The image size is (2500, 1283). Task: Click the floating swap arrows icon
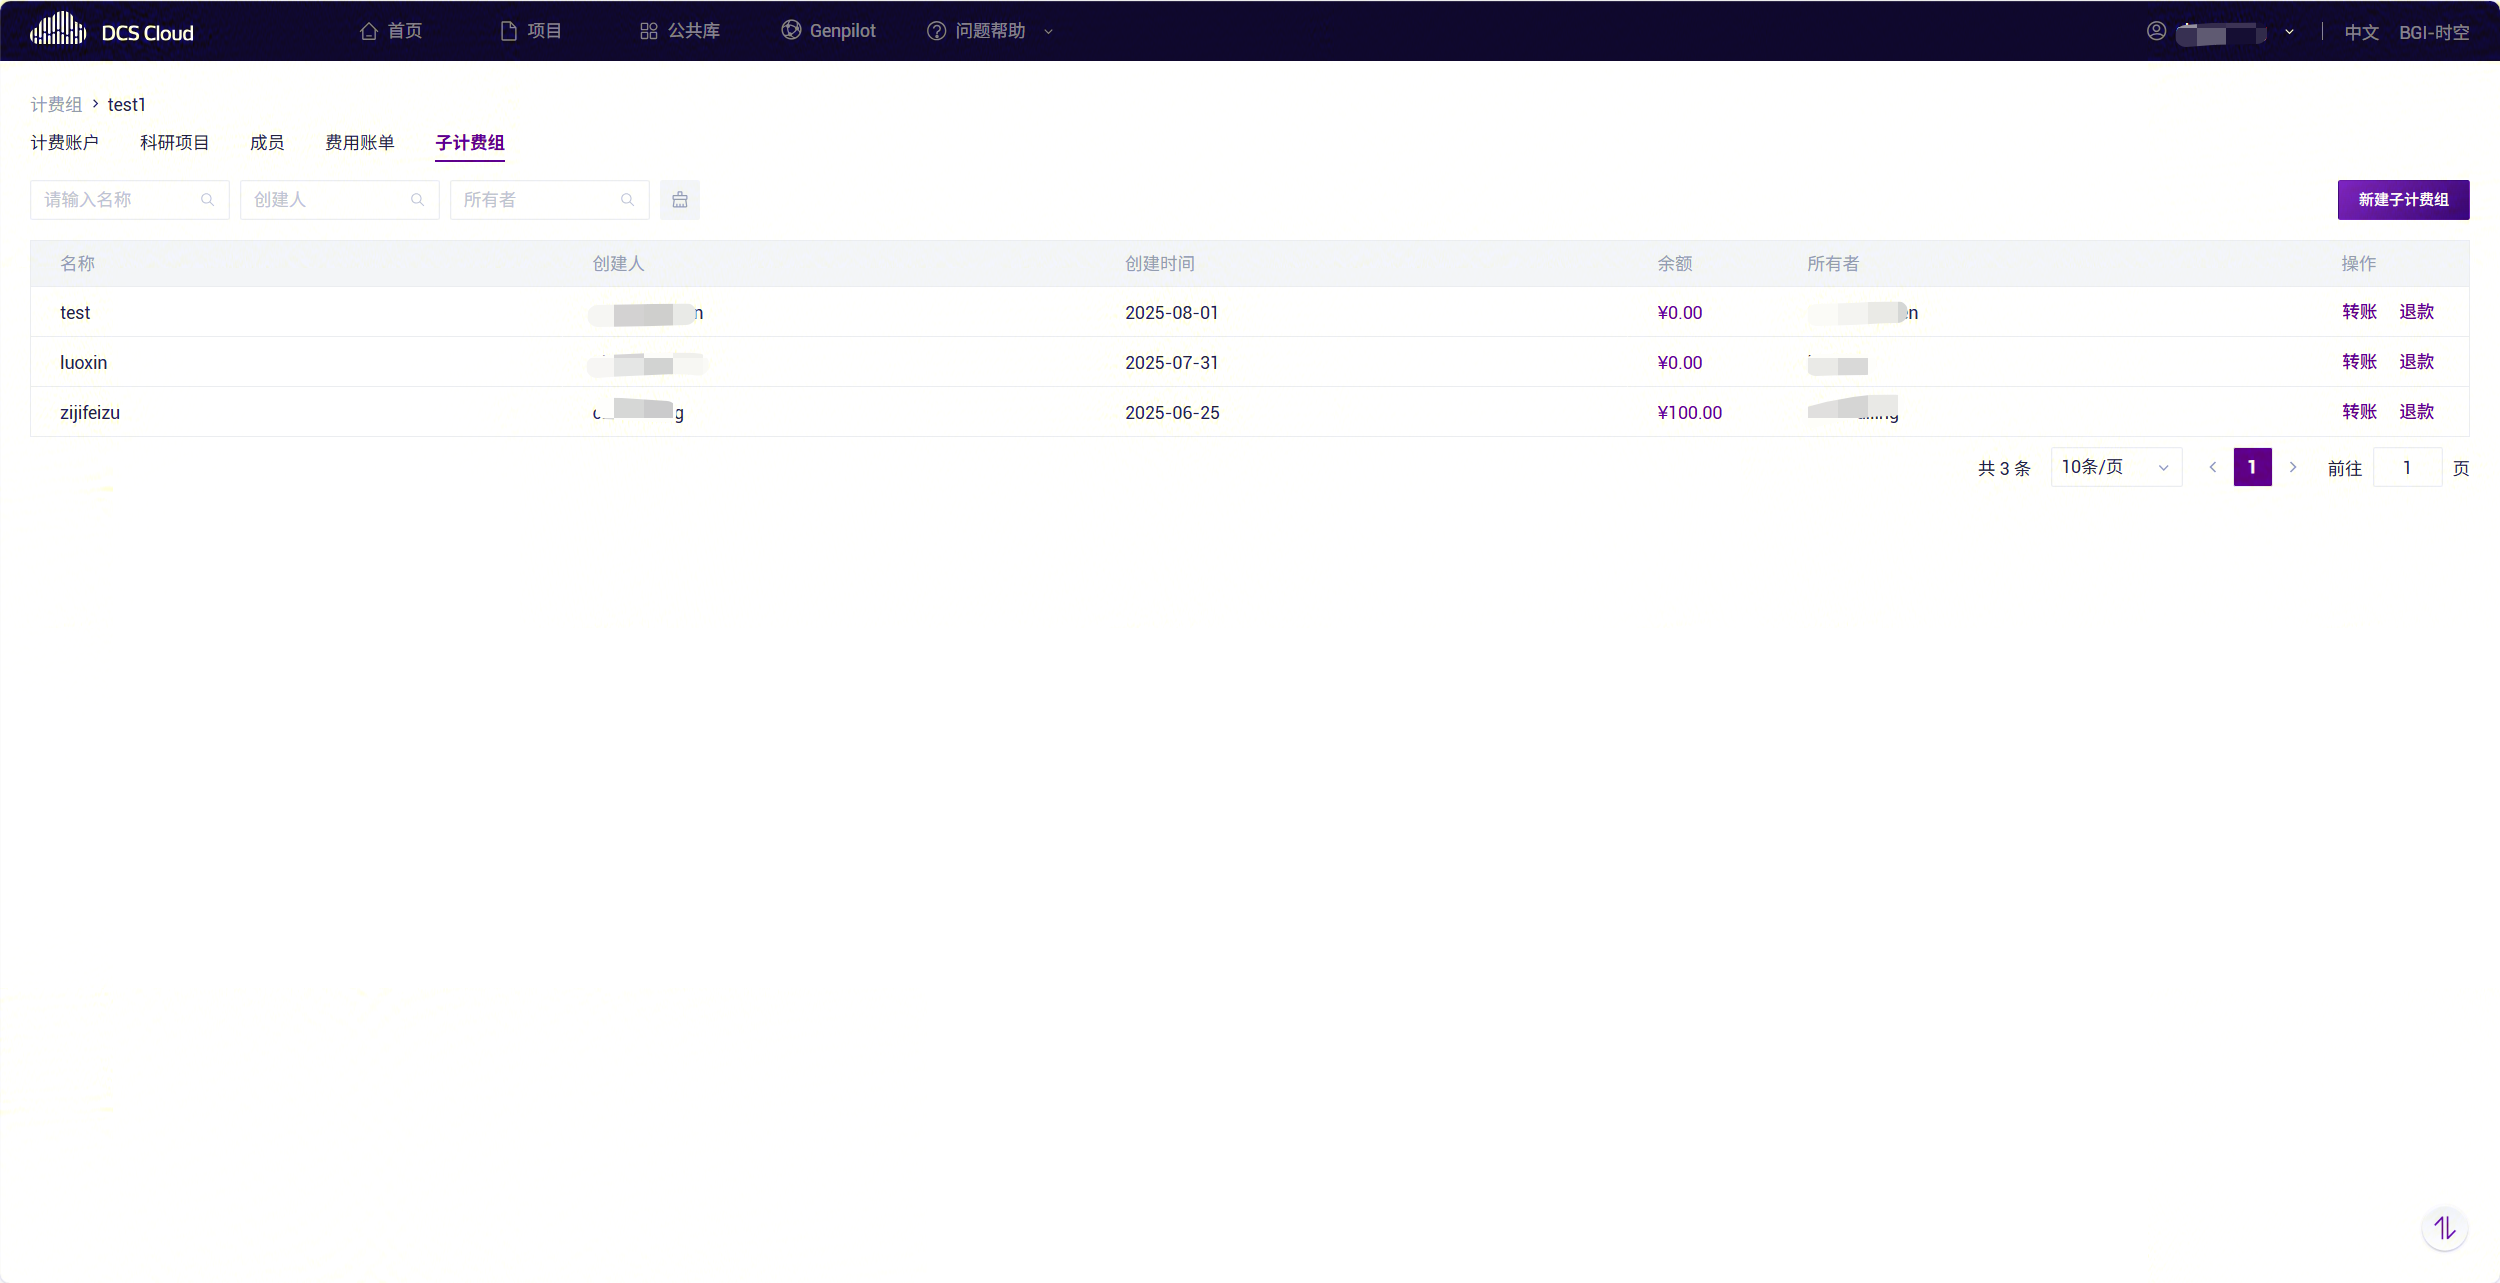point(2444,1228)
